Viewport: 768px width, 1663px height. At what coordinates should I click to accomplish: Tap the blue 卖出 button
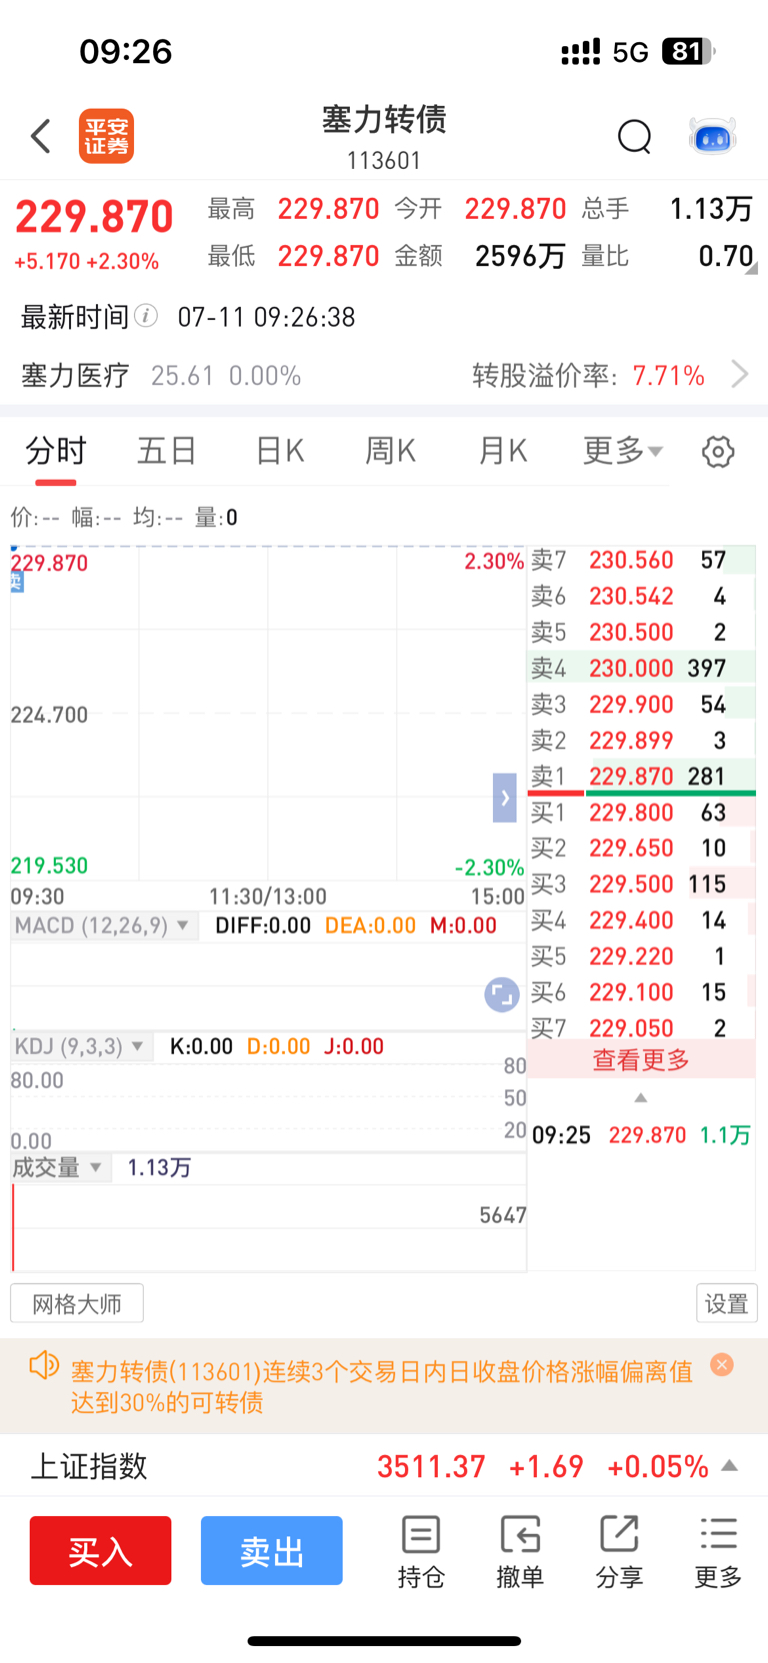click(x=272, y=1551)
